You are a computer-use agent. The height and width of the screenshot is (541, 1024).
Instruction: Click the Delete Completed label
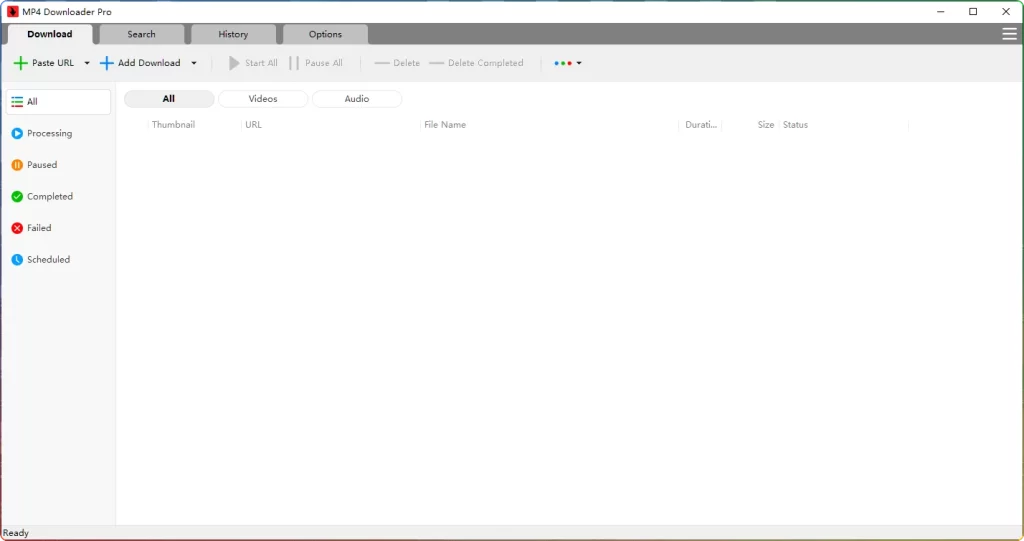tap(486, 63)
